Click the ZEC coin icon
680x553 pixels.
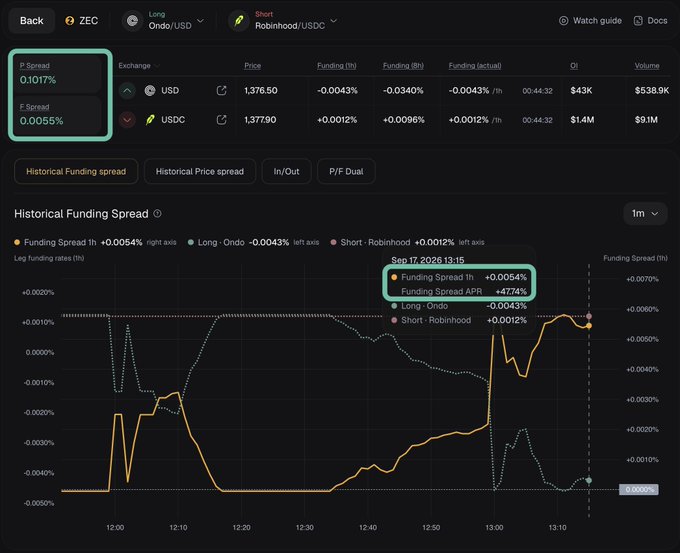[x=69, y=21]
